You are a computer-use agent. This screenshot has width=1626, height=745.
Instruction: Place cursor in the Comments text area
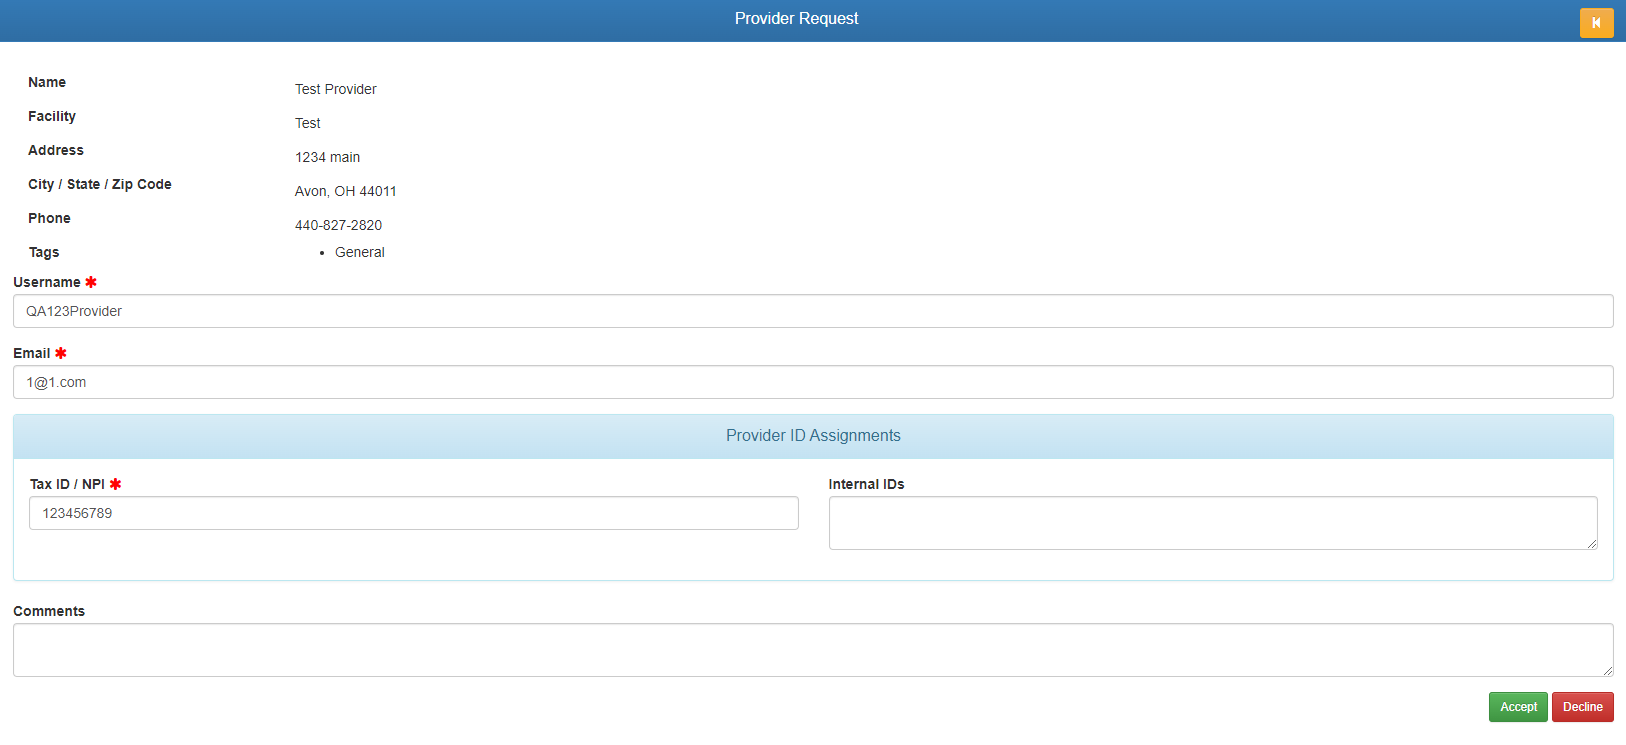812,649
